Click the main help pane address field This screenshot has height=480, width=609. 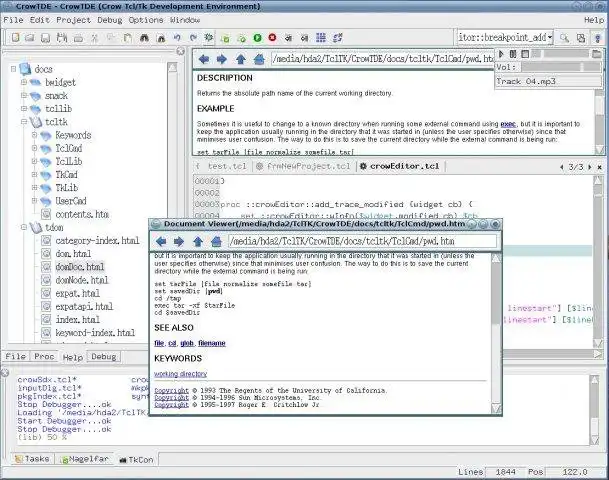pyautogui.click(x=383, y=59)
